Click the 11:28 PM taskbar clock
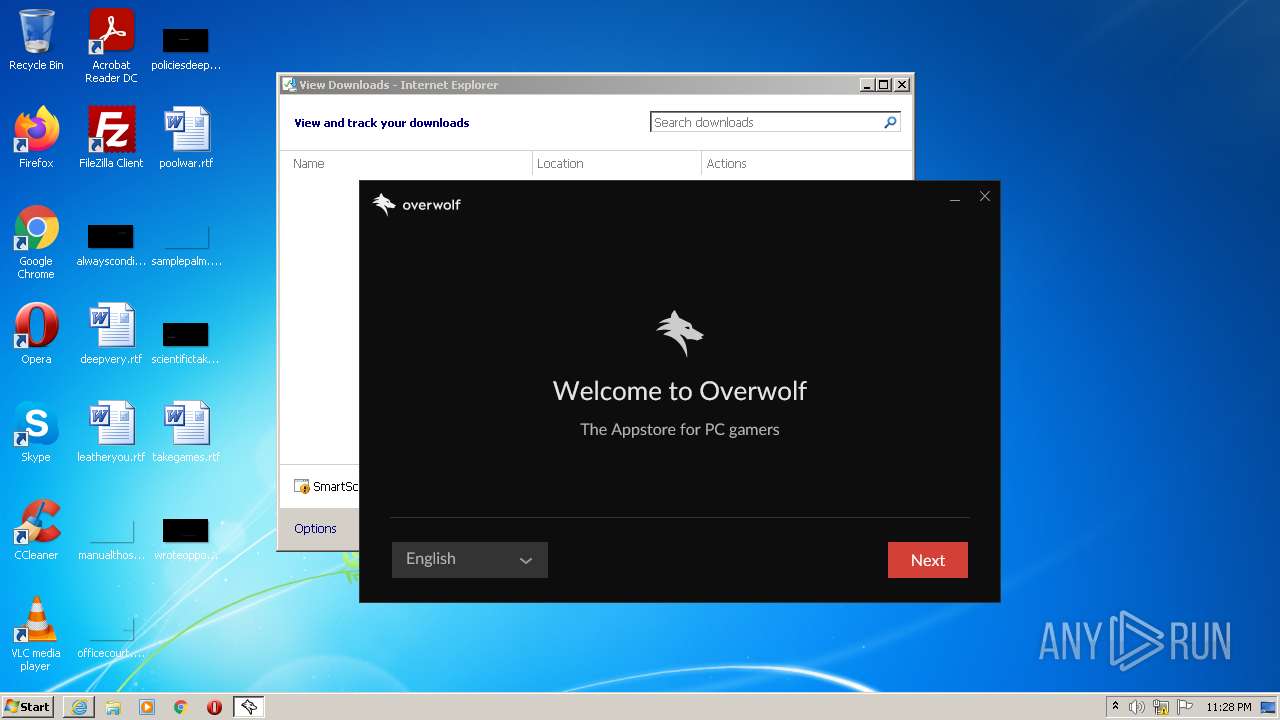The height and width of the screenshot is (720, 1280). tap(1229, 707)
